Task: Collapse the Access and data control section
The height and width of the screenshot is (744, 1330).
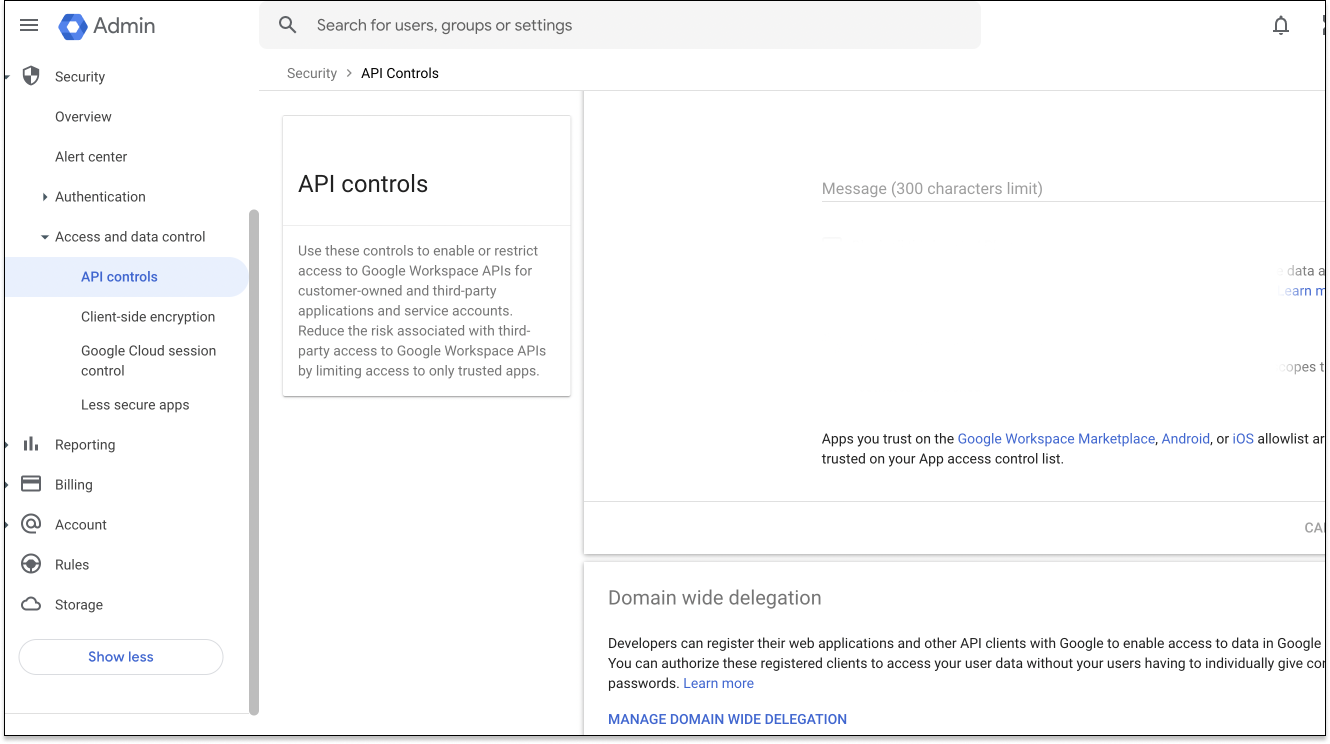Action: [44, 236]
